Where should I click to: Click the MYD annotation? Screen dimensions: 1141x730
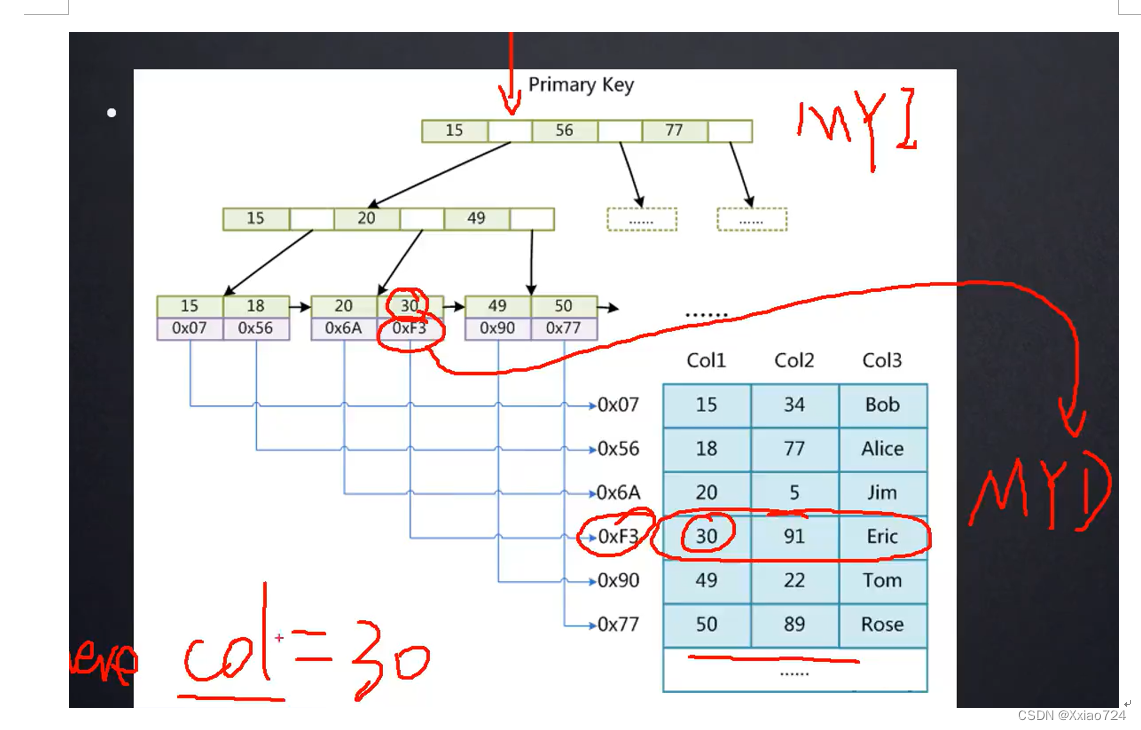(1045, 490)
